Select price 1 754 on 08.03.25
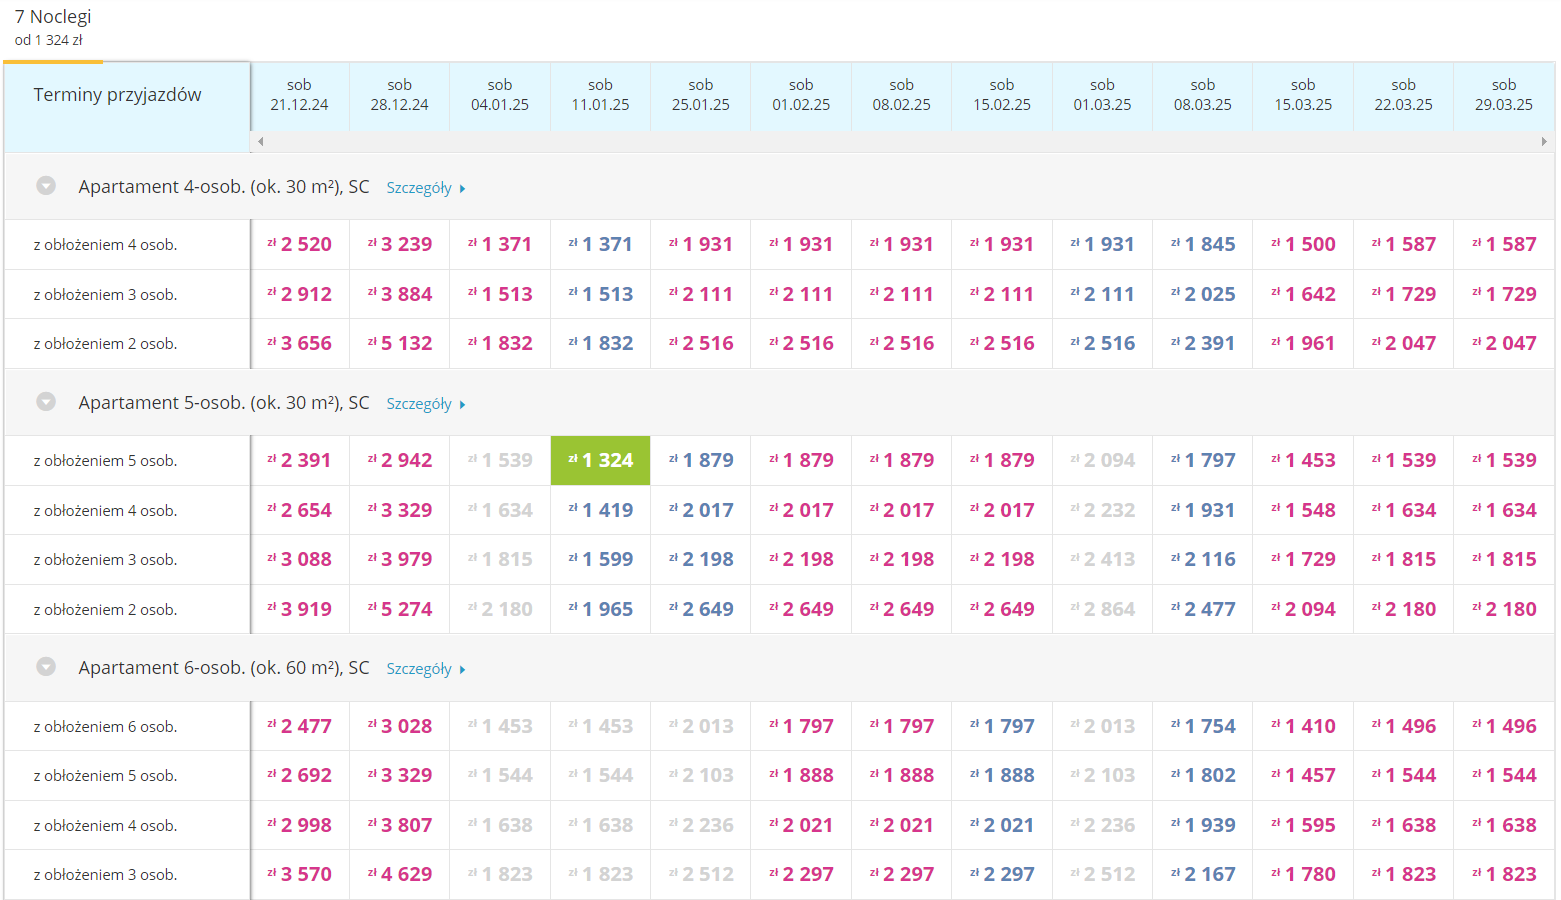 (x=1203, y=726)
